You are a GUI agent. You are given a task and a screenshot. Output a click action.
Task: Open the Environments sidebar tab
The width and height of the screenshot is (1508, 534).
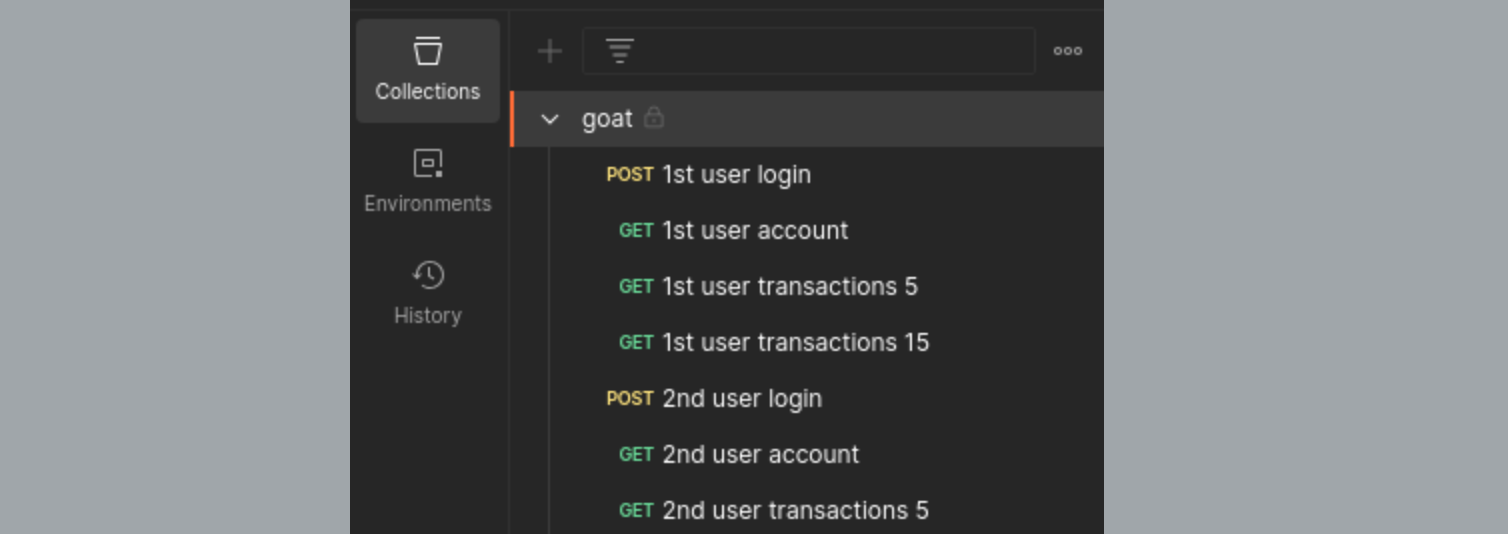point(427,182)
